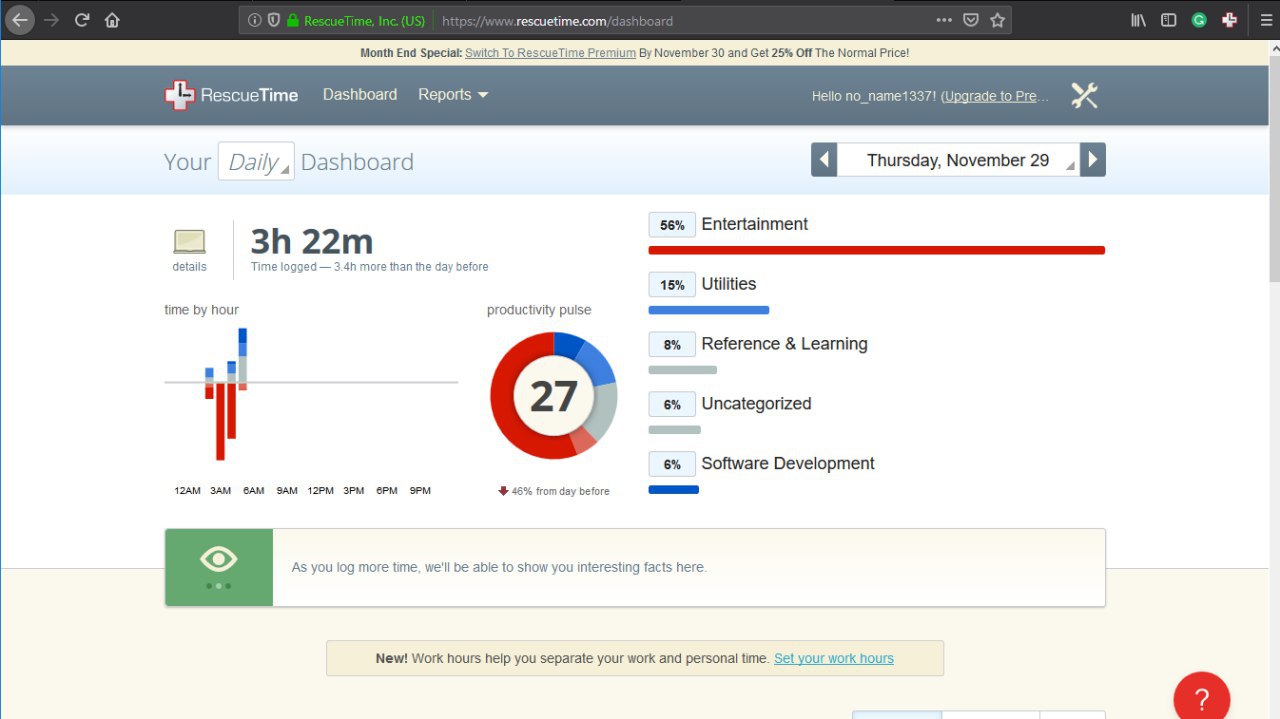The width and height of the screenshot is (1280, 719).
Task: Open the Uncategorized category
Action: point(756,404)
